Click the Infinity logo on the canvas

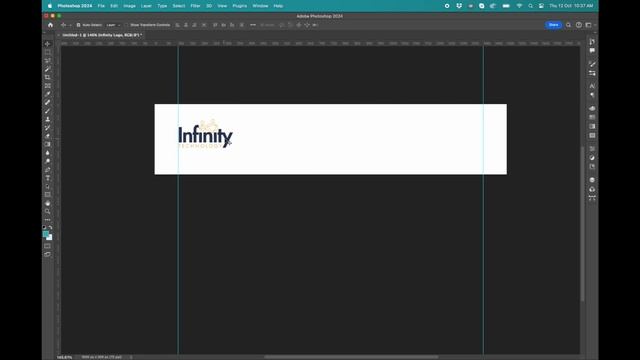(x=205, y=134)
